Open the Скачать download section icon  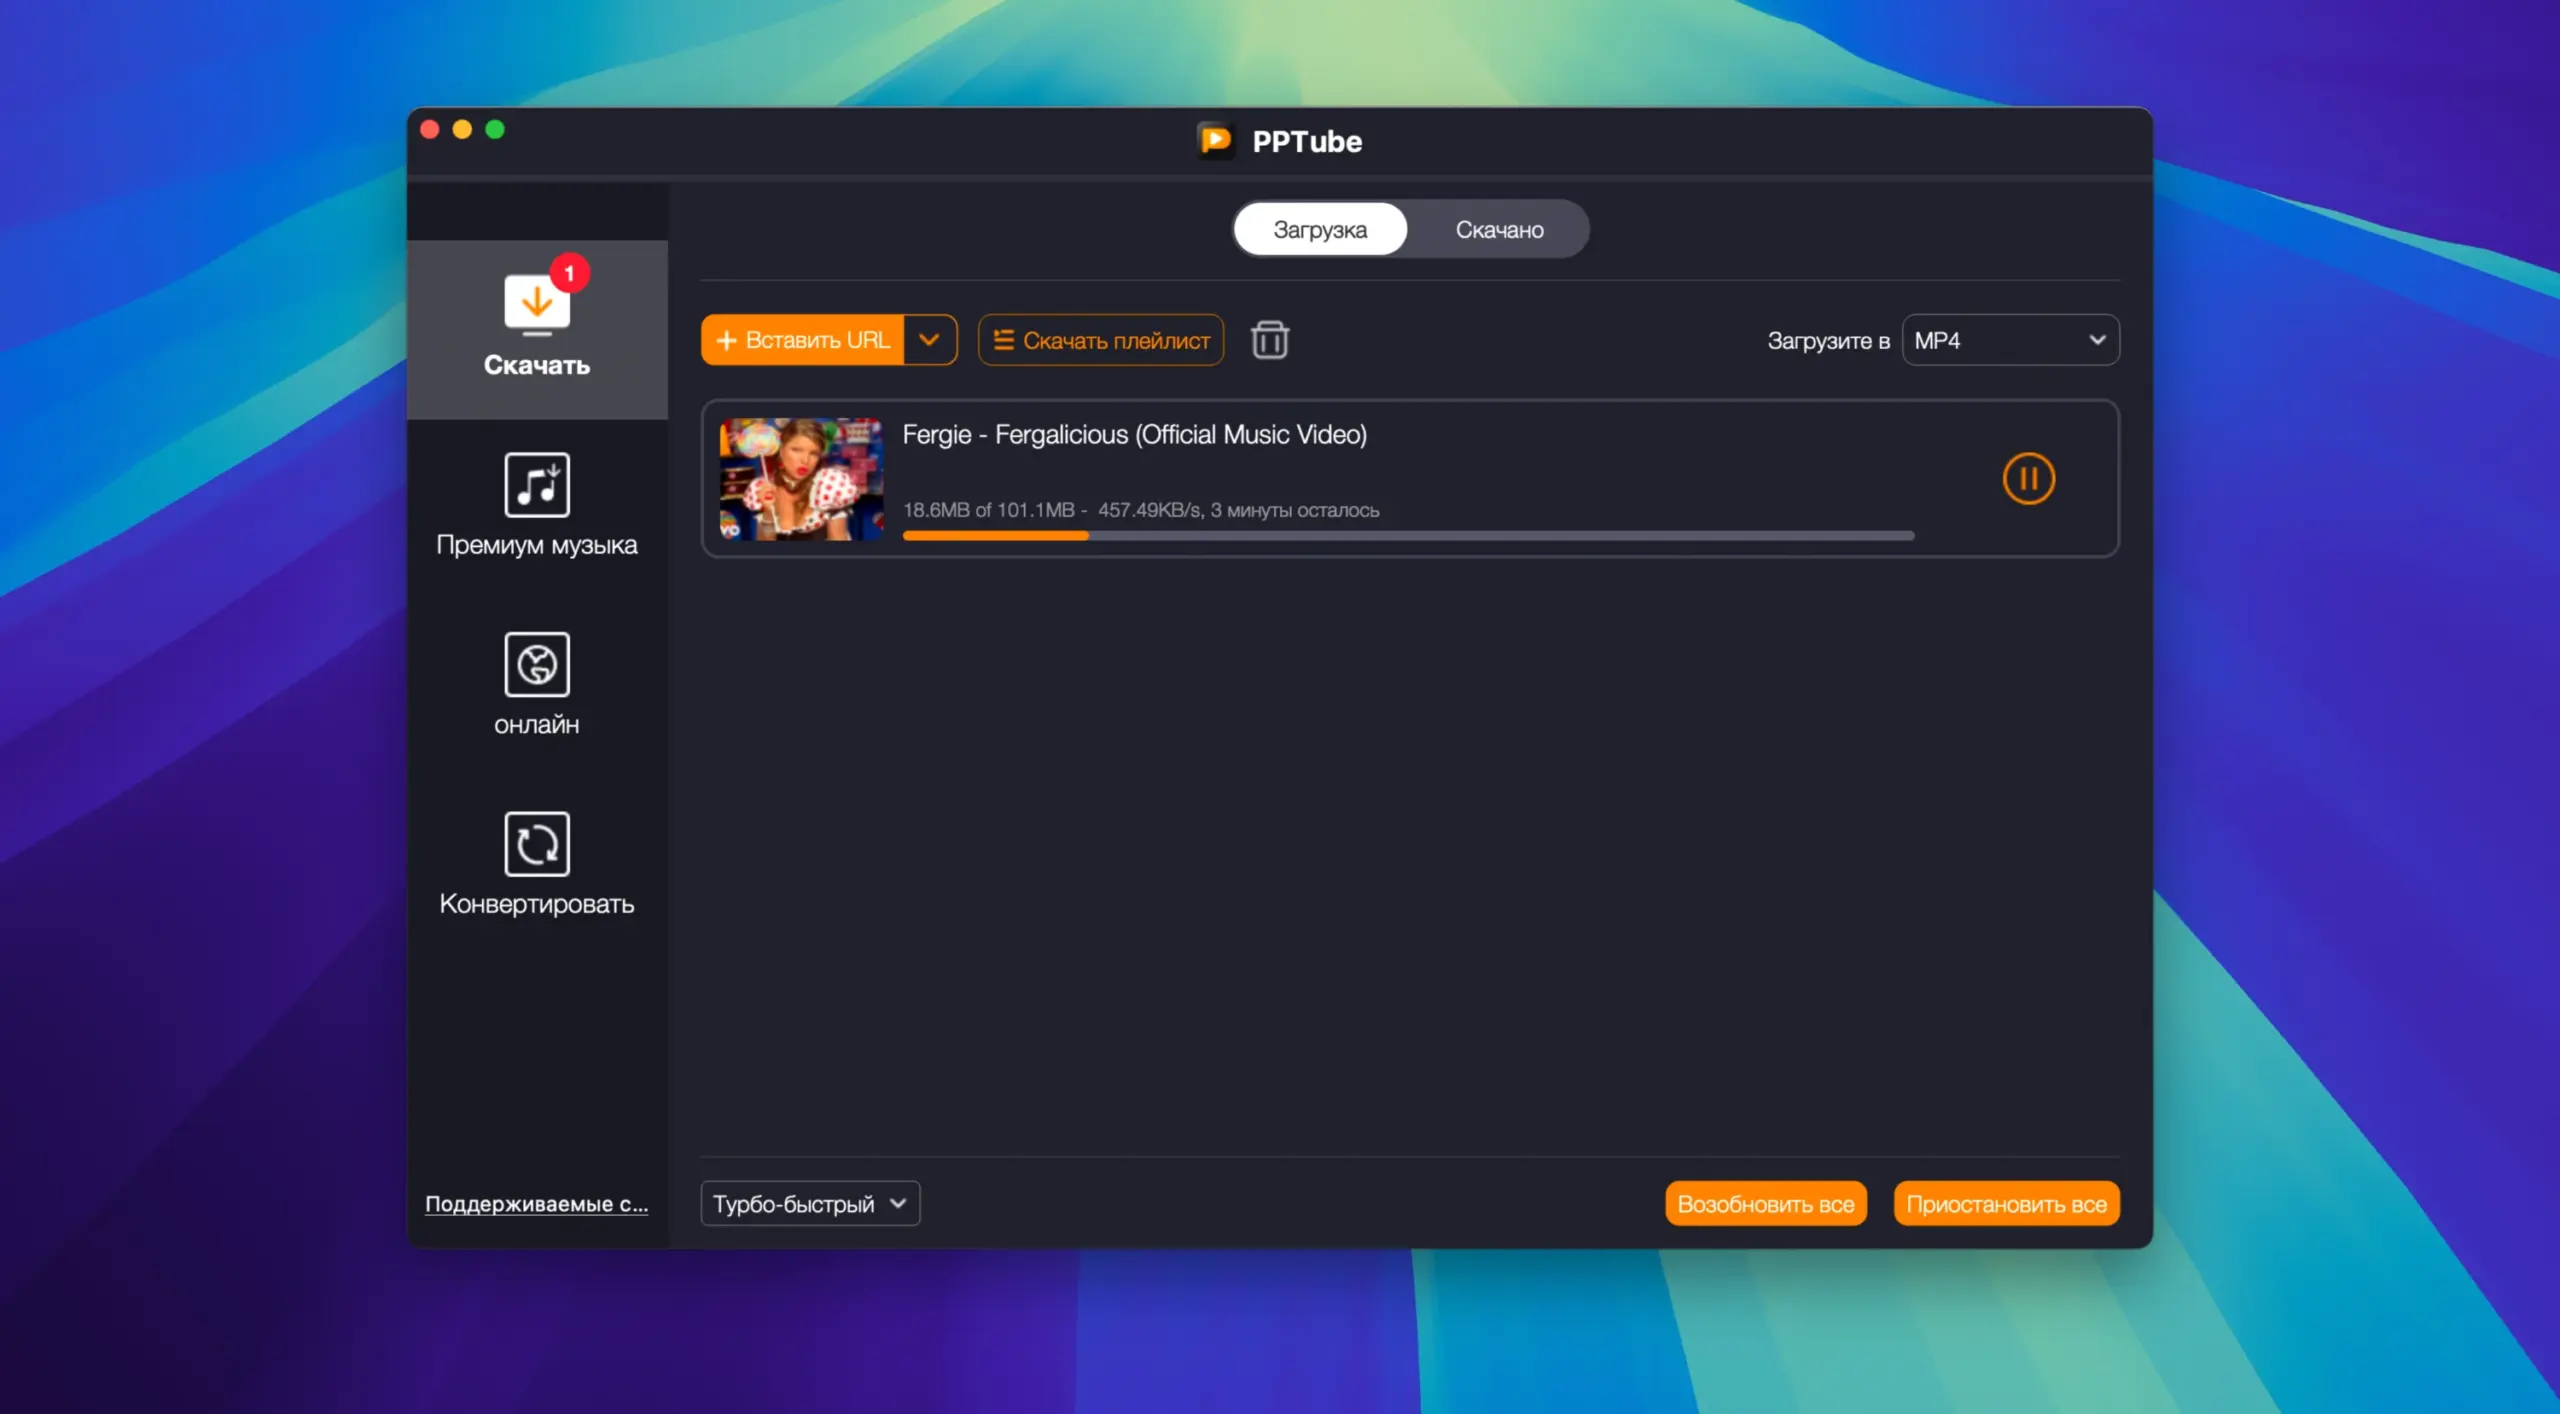536,304
